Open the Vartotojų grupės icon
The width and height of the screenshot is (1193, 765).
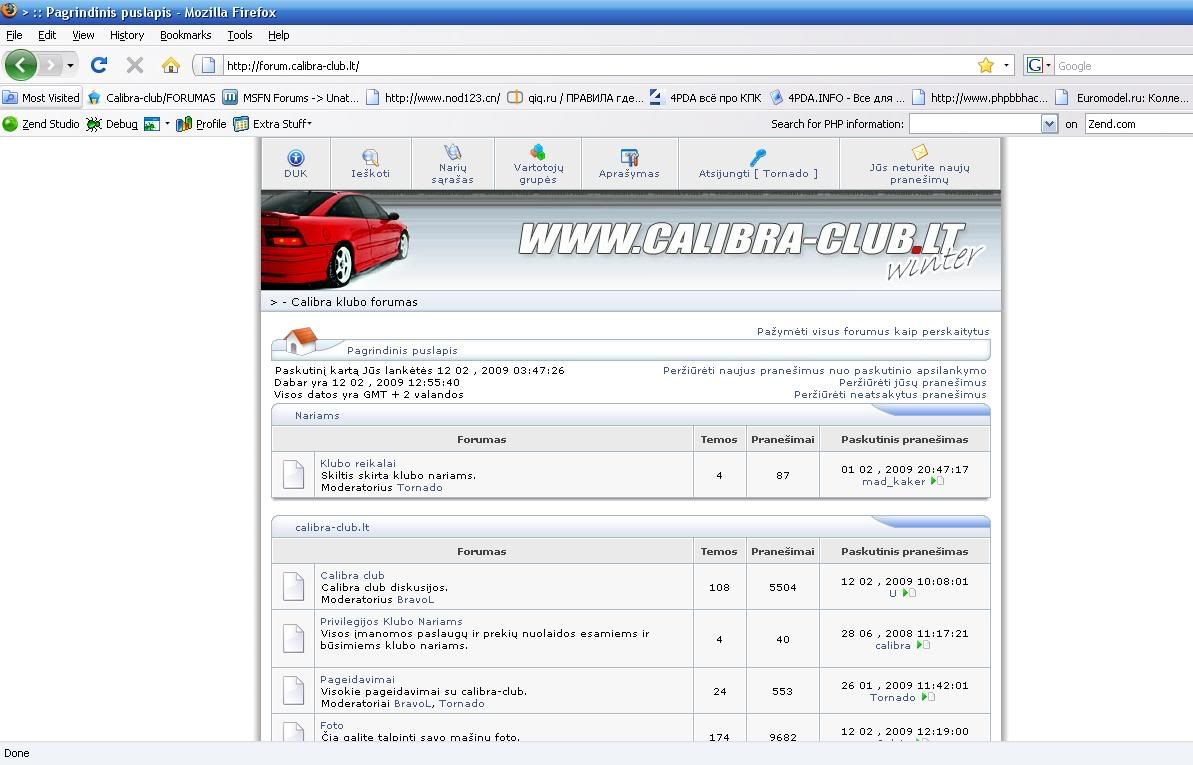click(x=538, y=153)
